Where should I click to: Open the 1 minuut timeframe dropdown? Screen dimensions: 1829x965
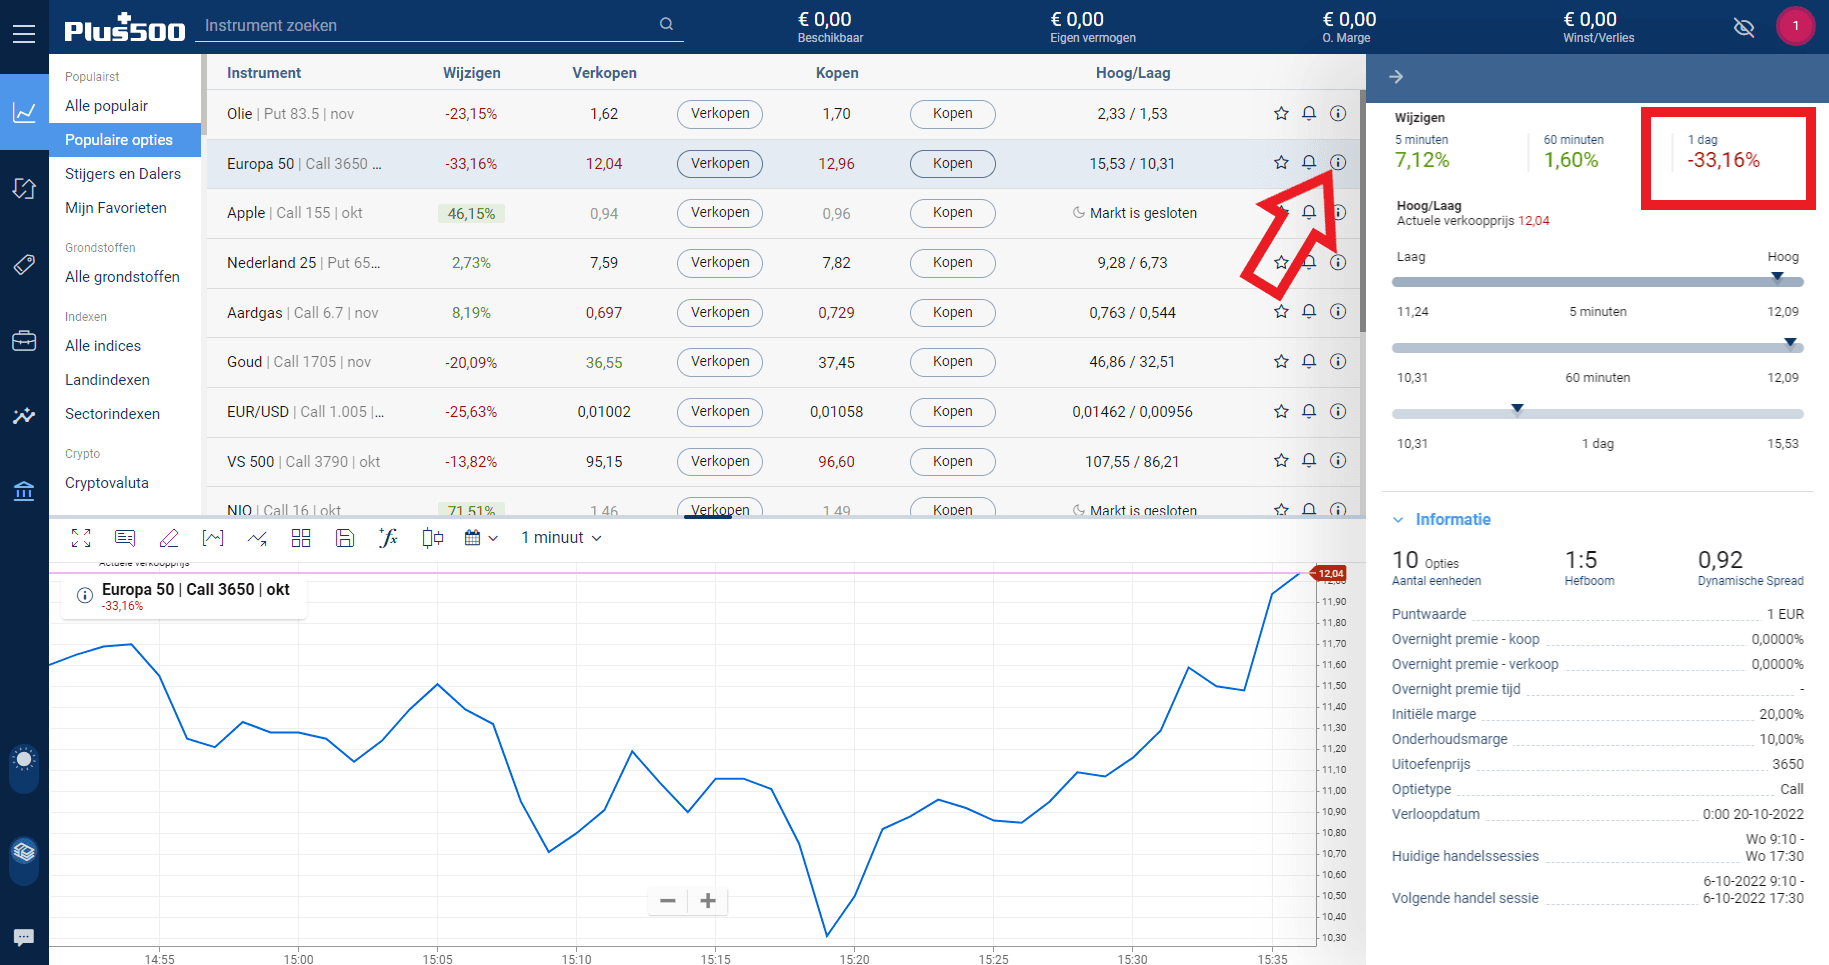click(561, 538)
